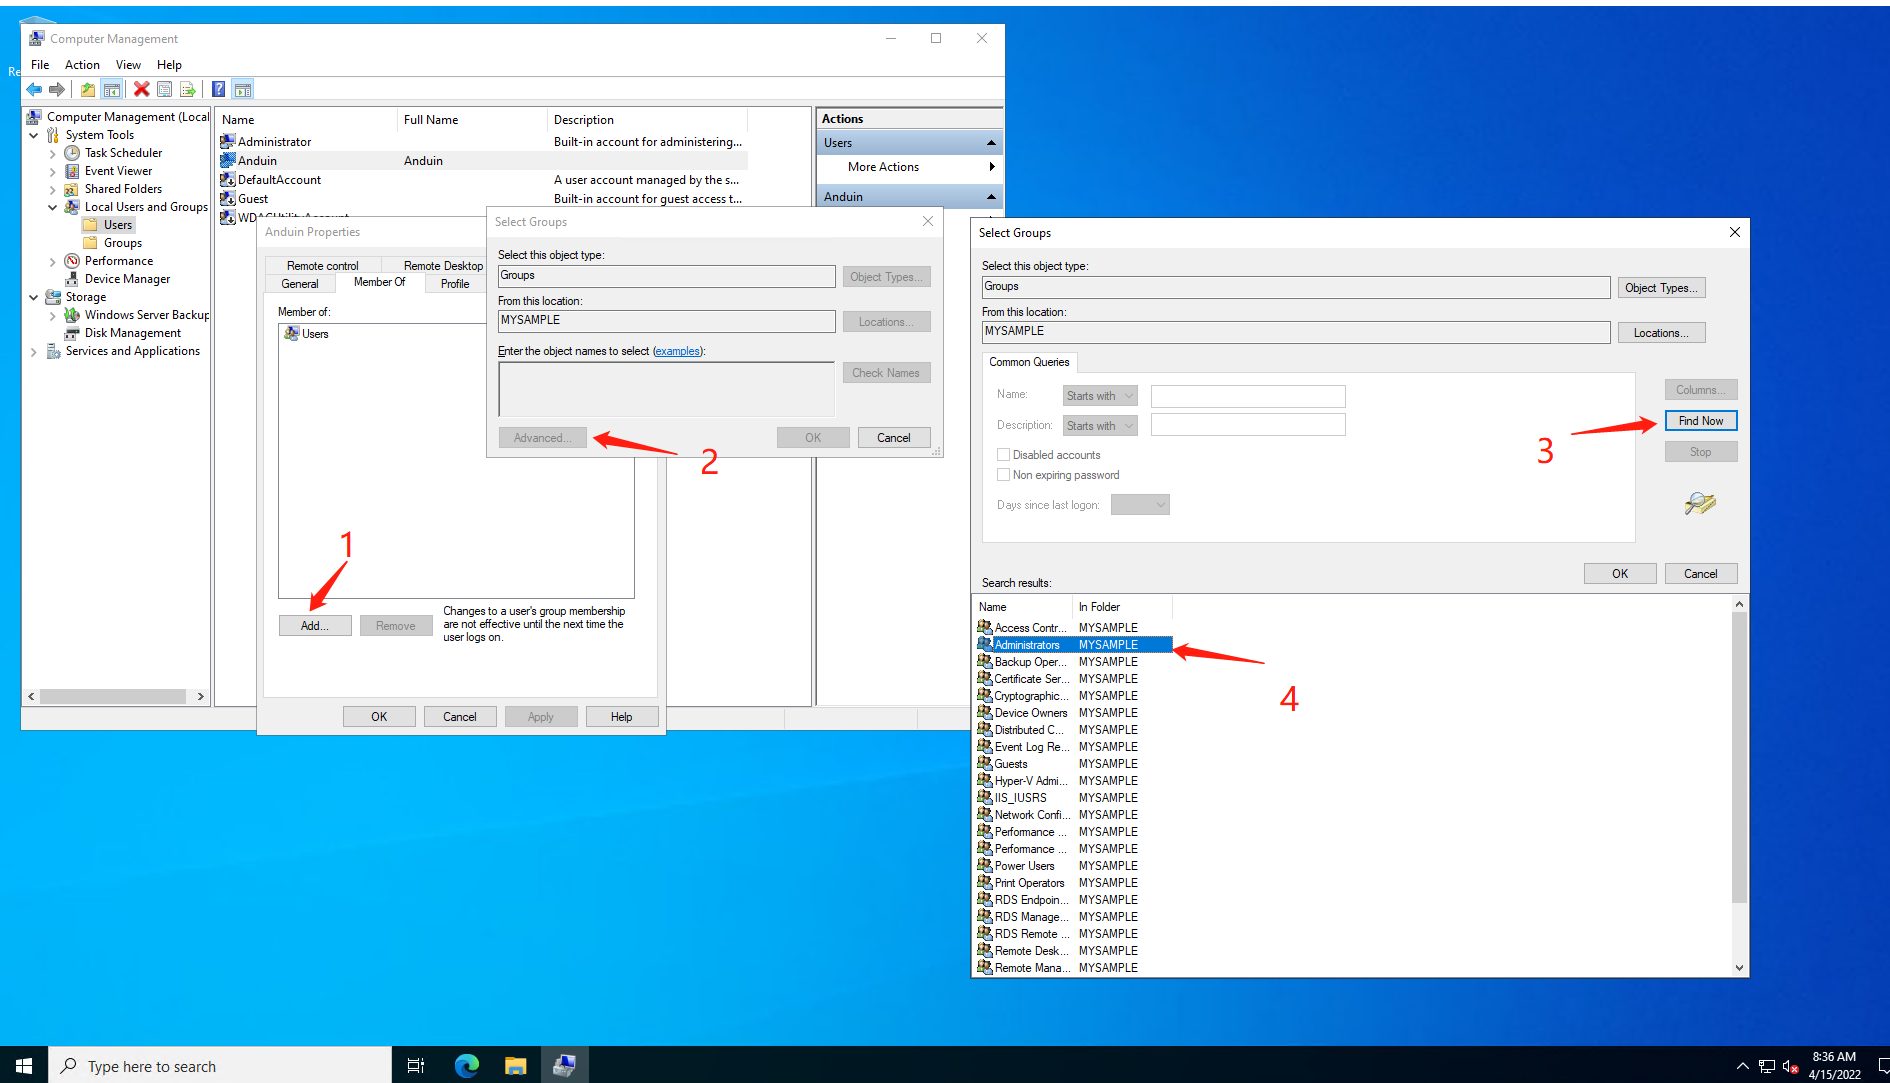Select the Windows Server Backup icon
This screenshot has height=1083, width=1890.
[72, 315]
